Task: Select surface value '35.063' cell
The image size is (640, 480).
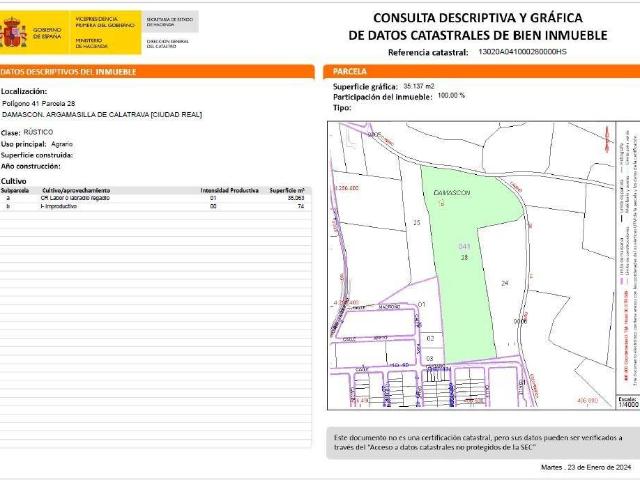Action: (x=296, y=198)
